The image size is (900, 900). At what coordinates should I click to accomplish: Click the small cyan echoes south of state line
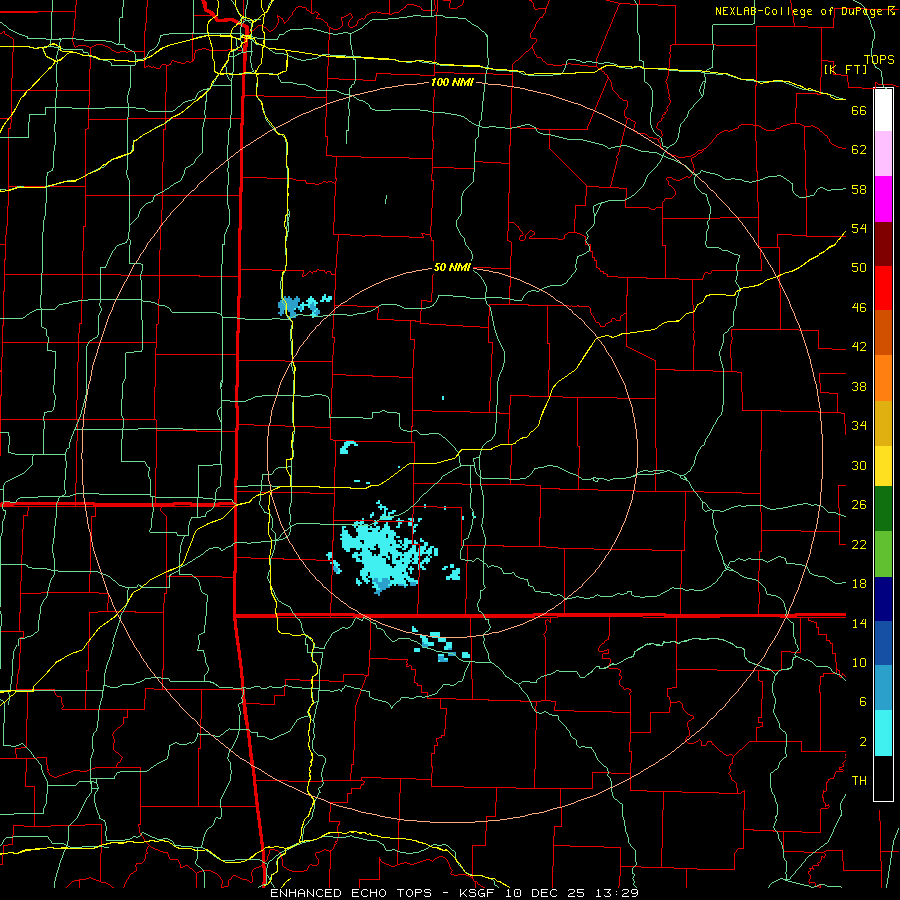[441, 645]
